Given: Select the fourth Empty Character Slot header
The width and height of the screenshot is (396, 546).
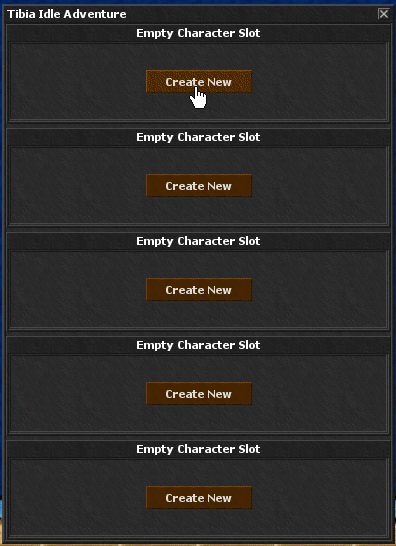Looking at the screenshot, I should pos(198,345).
